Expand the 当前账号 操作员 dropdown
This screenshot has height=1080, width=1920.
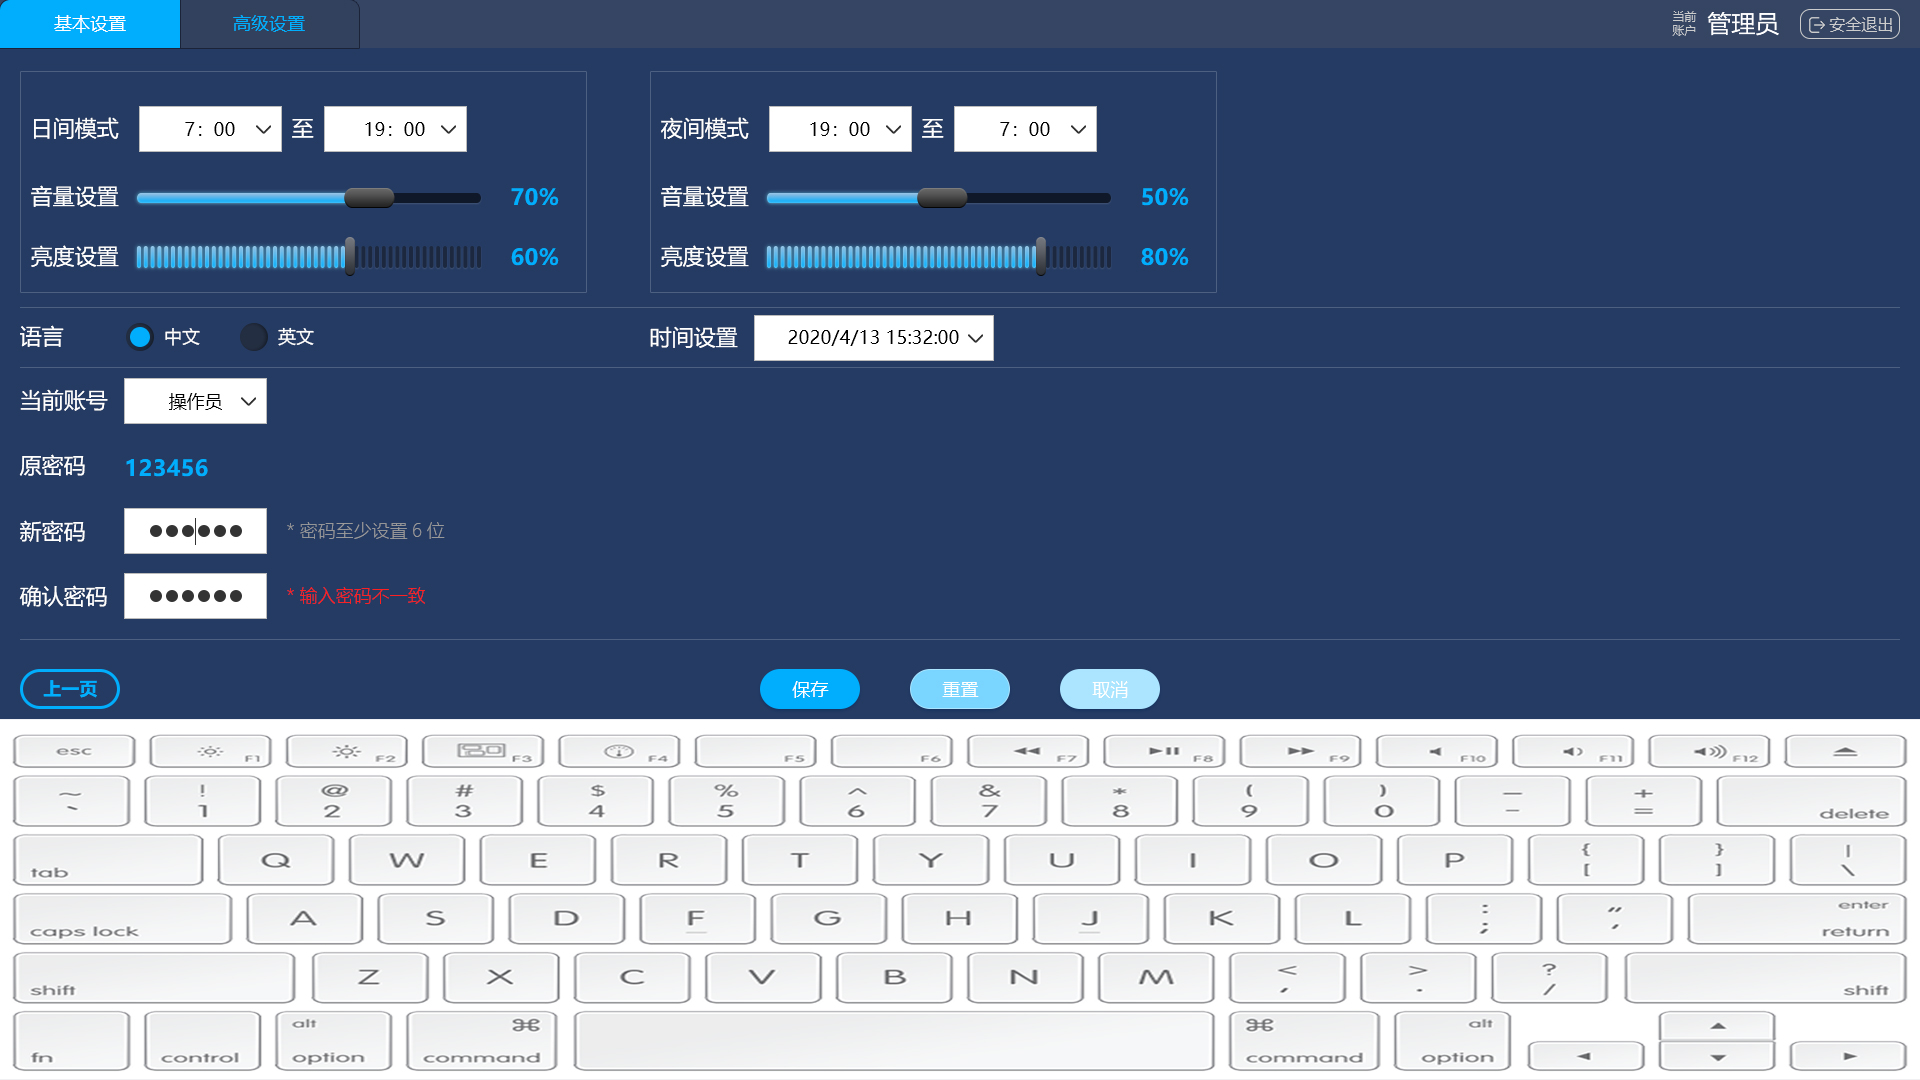195,401
